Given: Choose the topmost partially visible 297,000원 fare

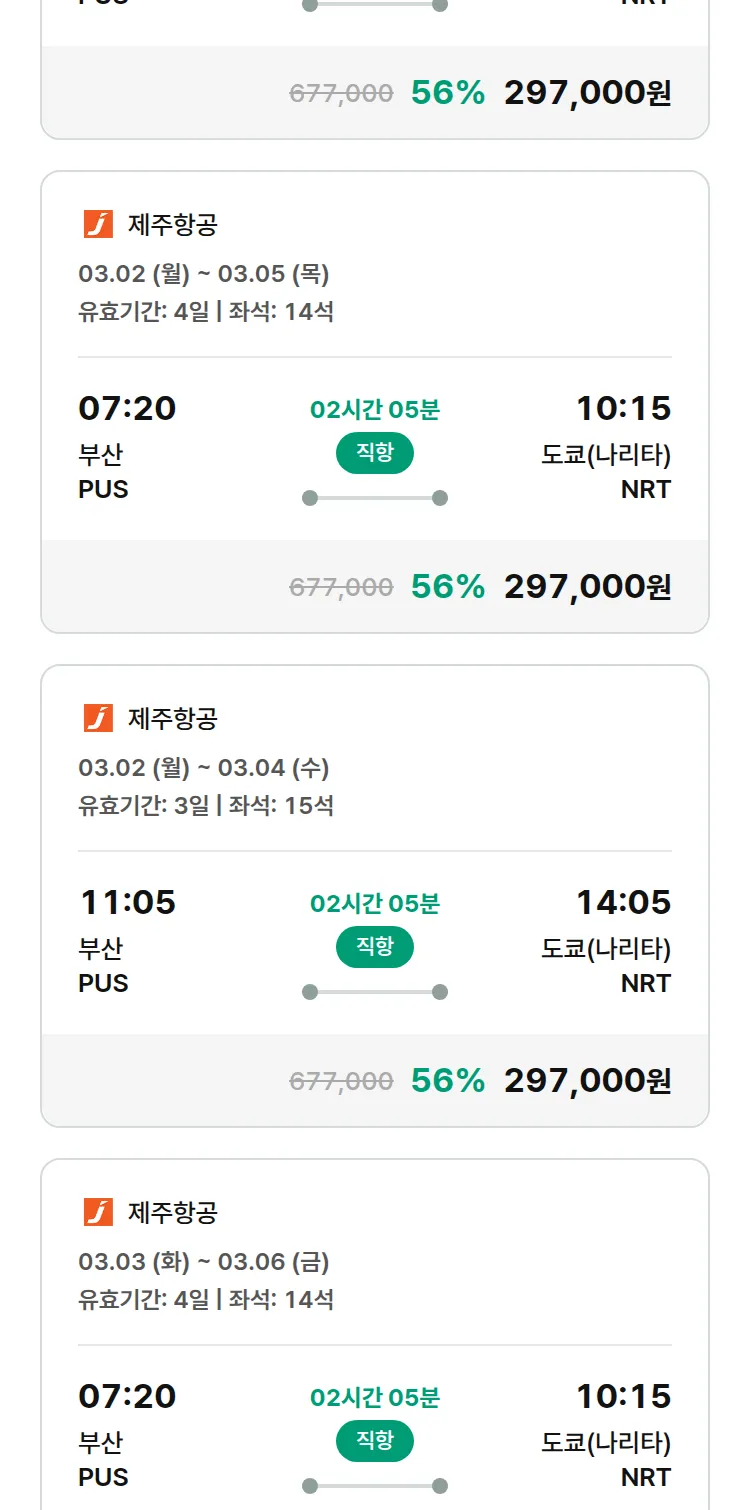Looking at the screenshot, I should [587, 93].
